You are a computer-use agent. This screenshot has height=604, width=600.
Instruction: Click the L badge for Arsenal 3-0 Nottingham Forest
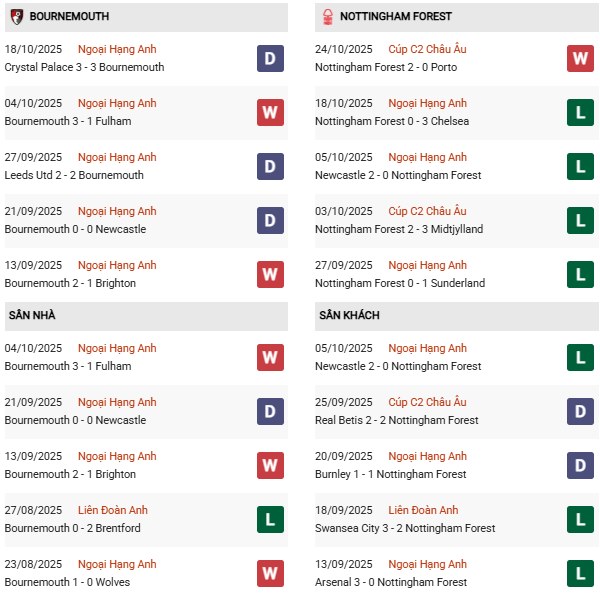[x=581, y=573]
